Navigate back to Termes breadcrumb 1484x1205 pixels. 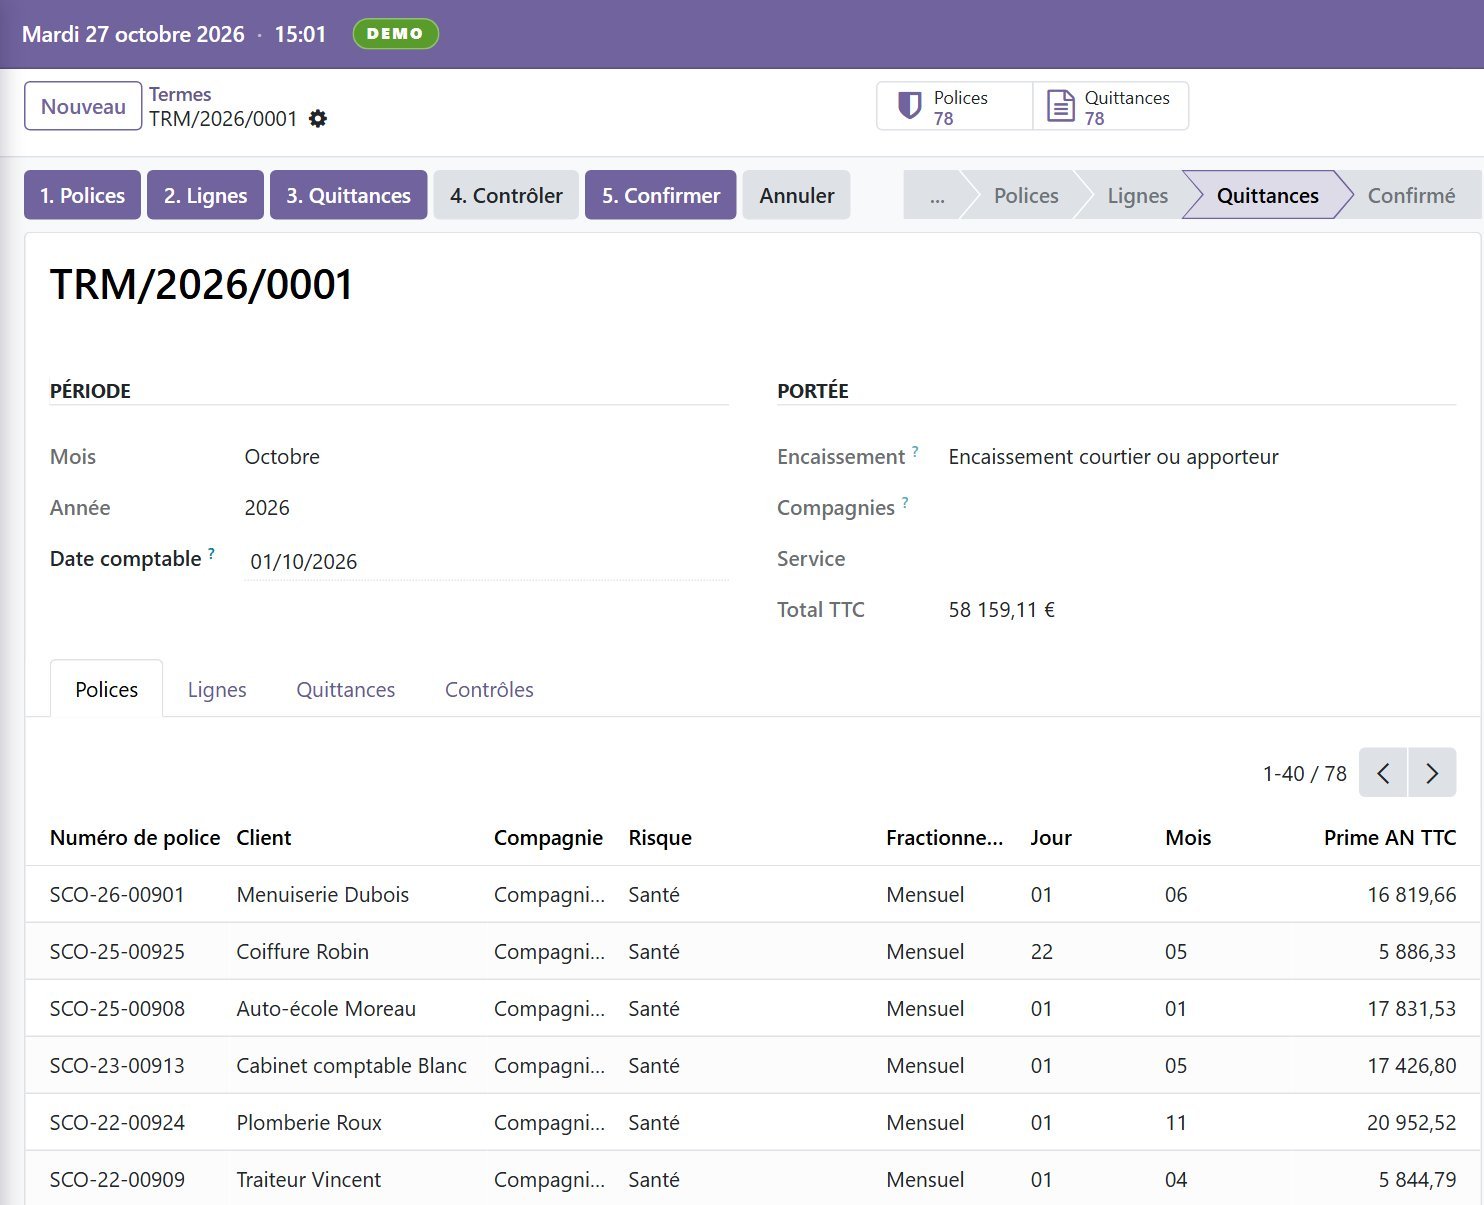180,94
